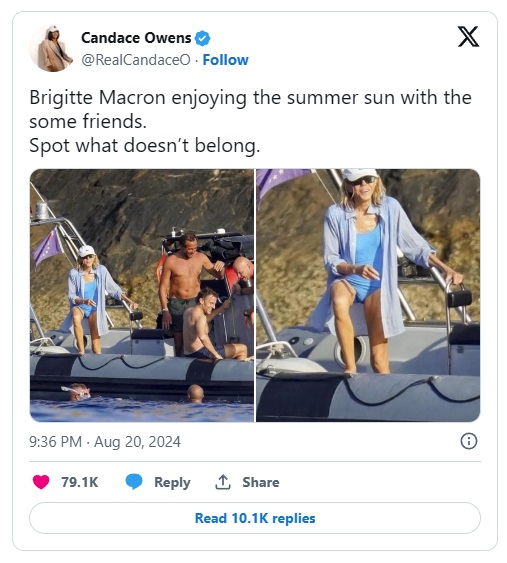The image size is (507, 563).
Task: Open Read 10.1K replies button
Action: [x=255, y=518]
